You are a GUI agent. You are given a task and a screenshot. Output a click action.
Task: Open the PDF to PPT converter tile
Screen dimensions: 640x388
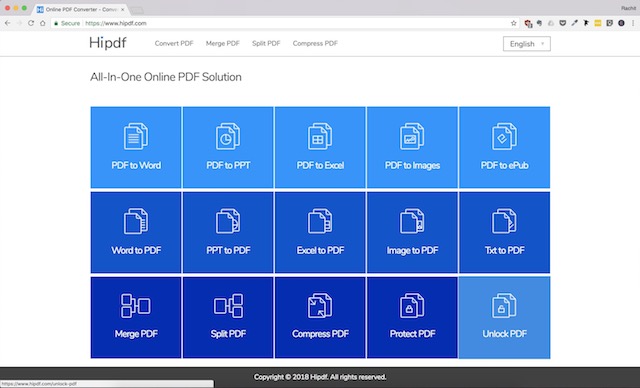click(x=228, y=147)
